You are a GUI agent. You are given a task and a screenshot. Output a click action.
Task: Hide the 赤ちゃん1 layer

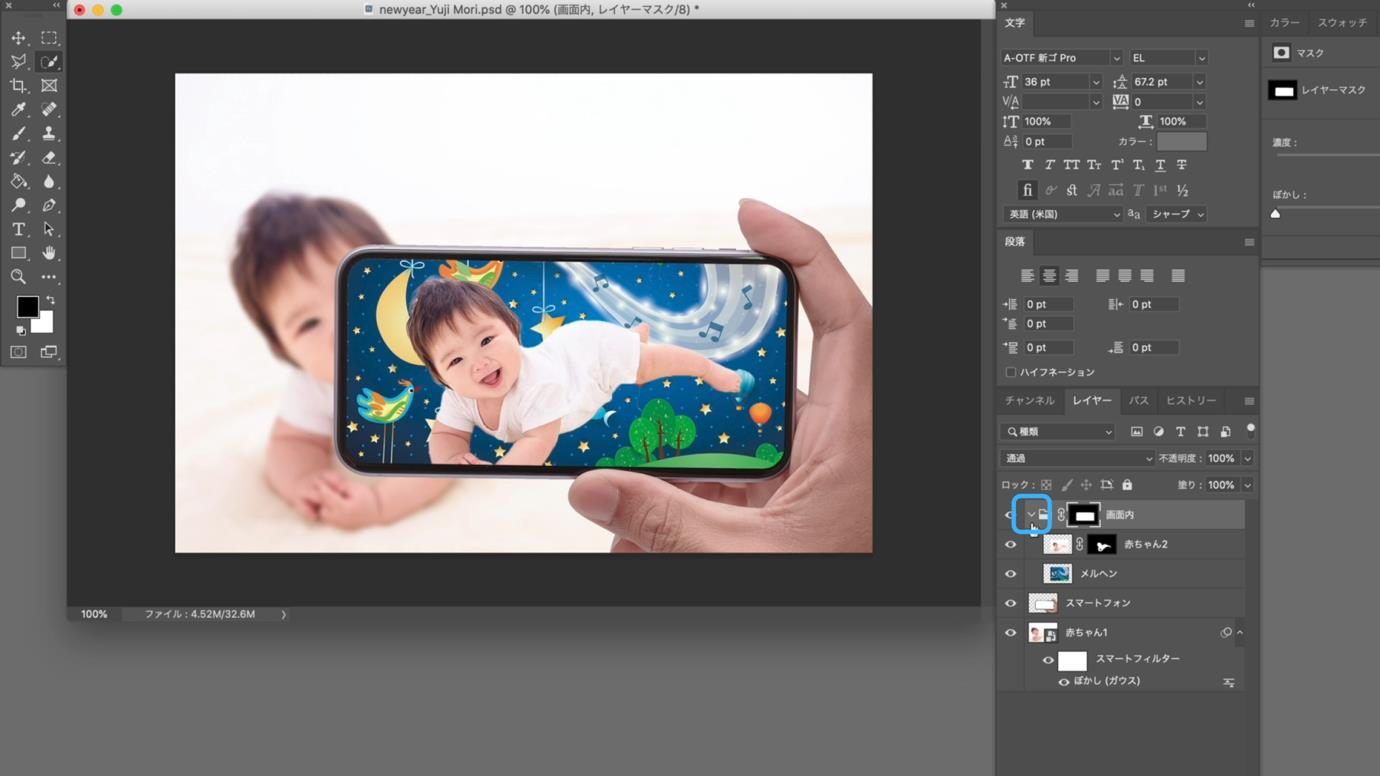[x=1010, y=633]
